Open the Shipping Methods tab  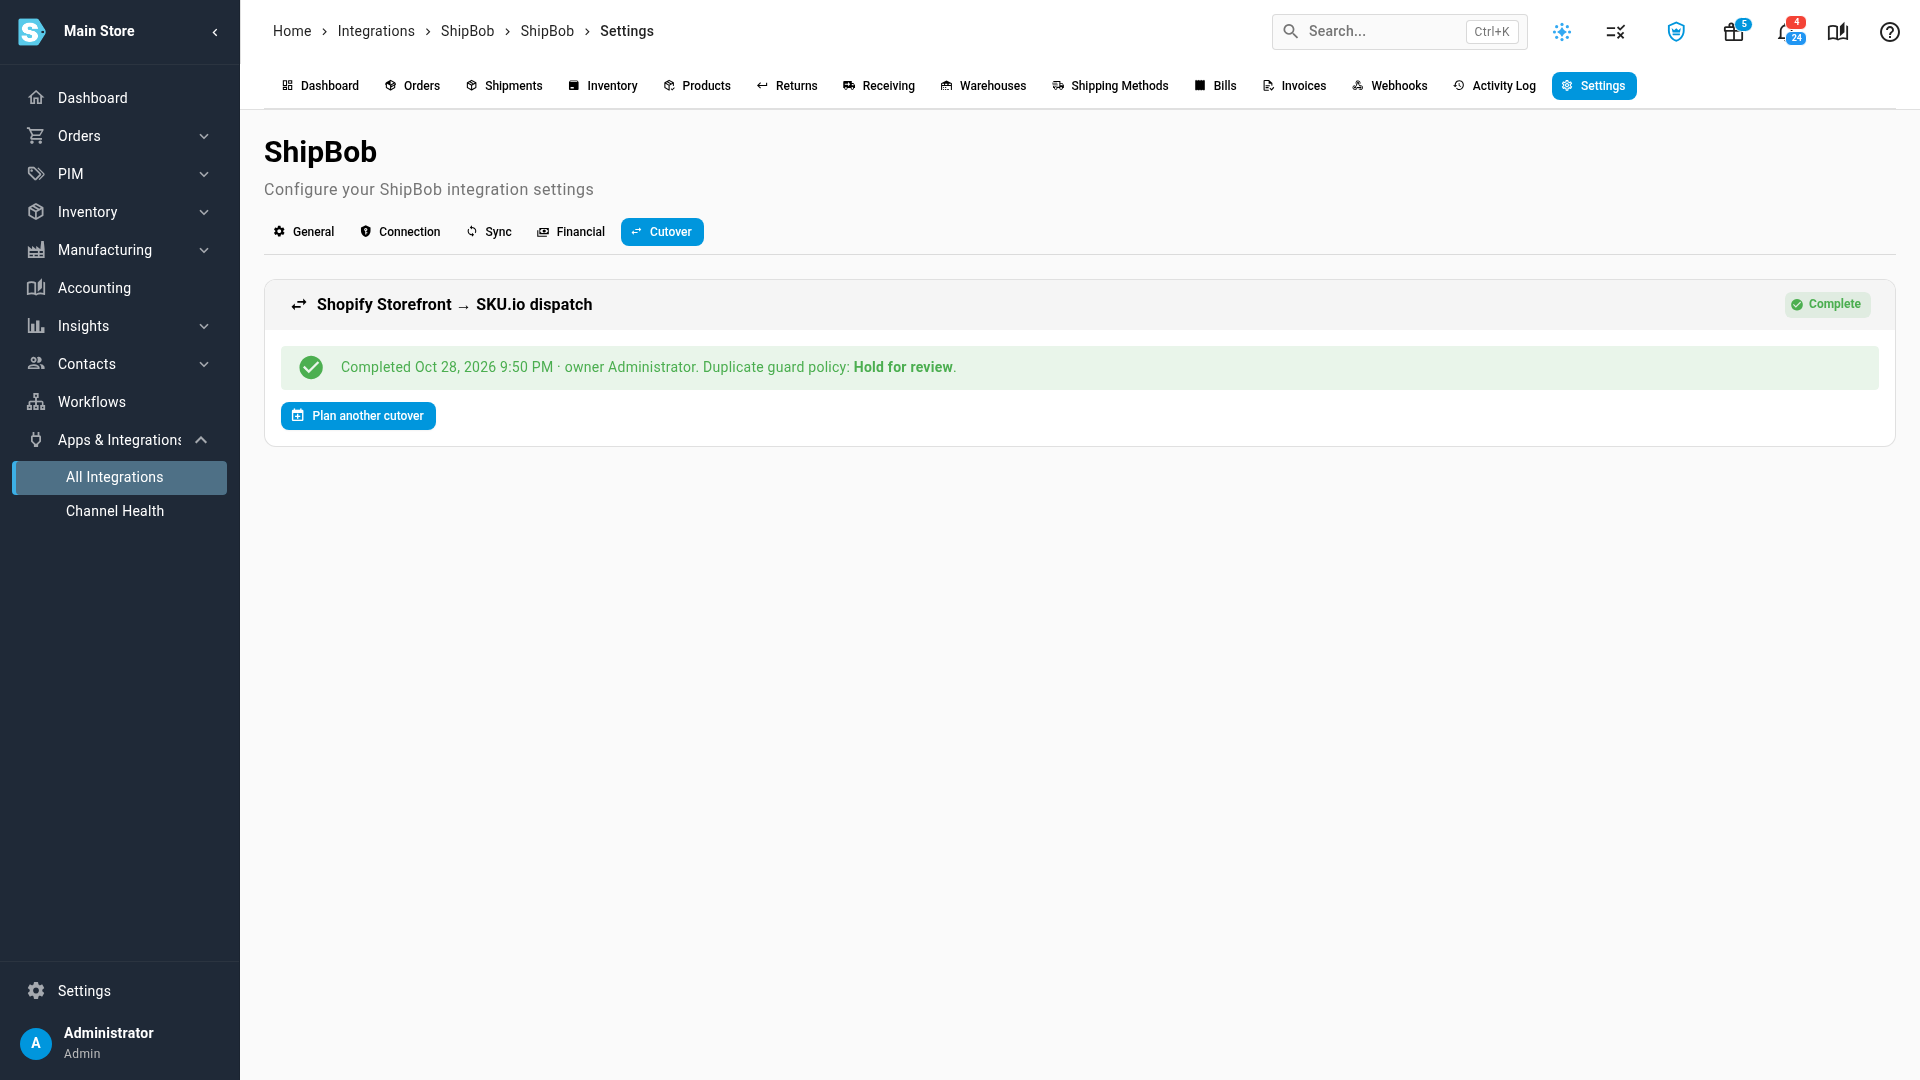pyautogui.click(x=1110, y=86)
